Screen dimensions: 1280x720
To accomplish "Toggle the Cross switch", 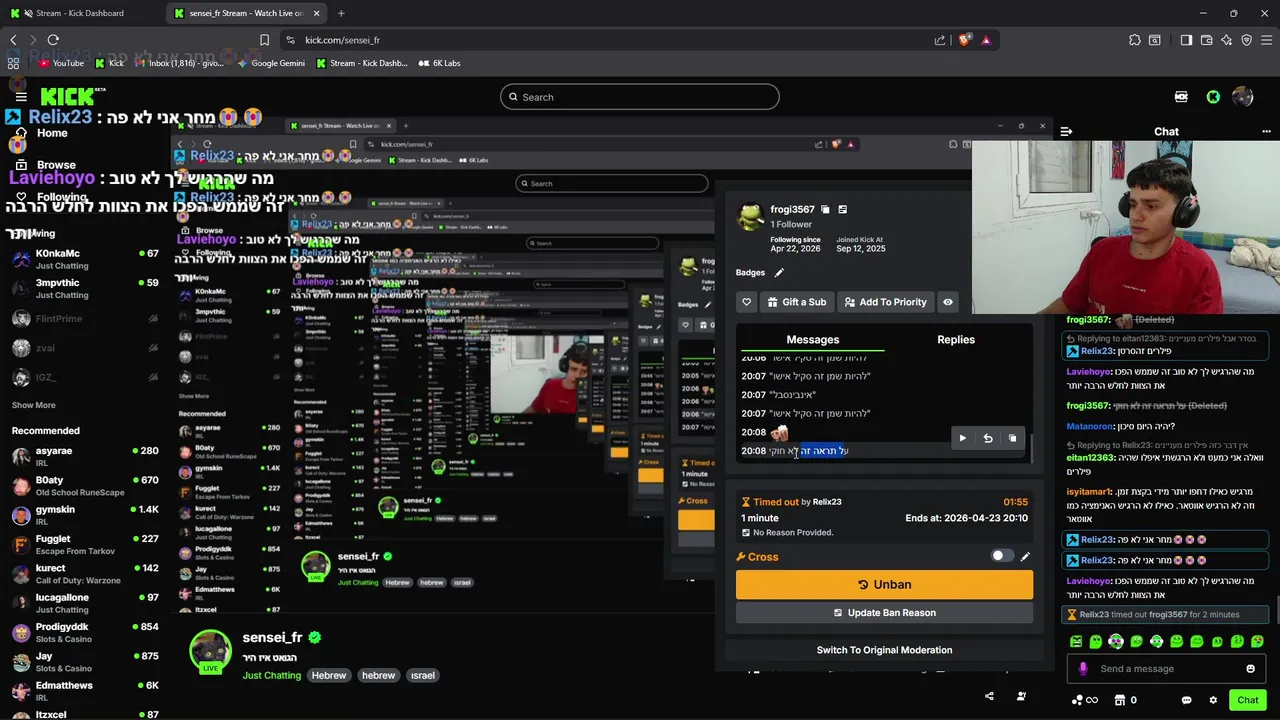I will click(x=1002, y=556).
